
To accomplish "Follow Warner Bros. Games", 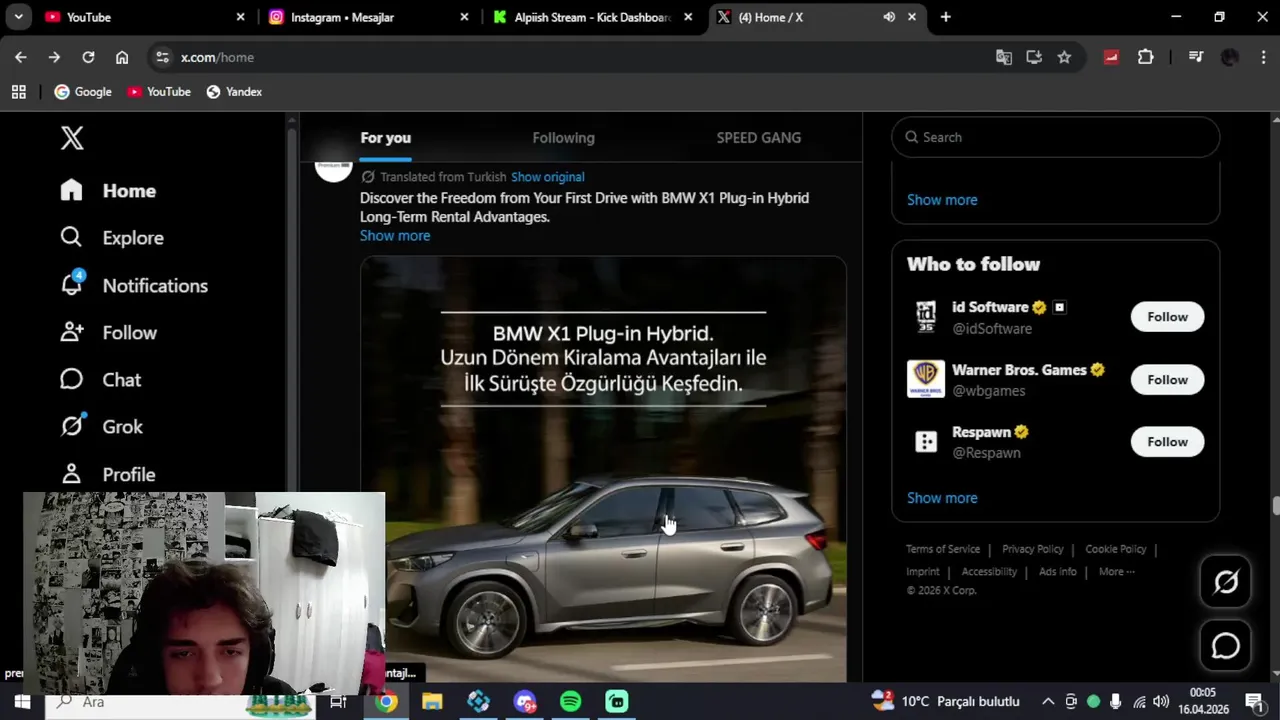I will (1167, 380).
